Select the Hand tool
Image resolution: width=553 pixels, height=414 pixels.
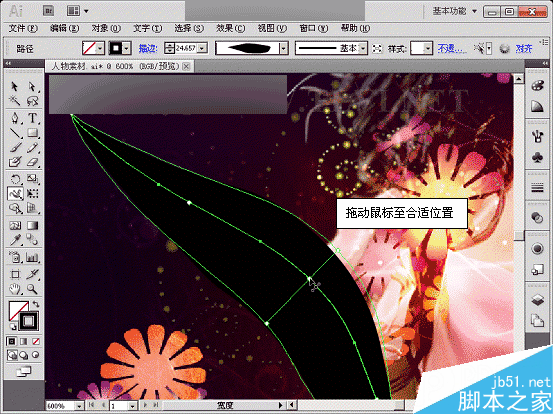click(14, 289)
